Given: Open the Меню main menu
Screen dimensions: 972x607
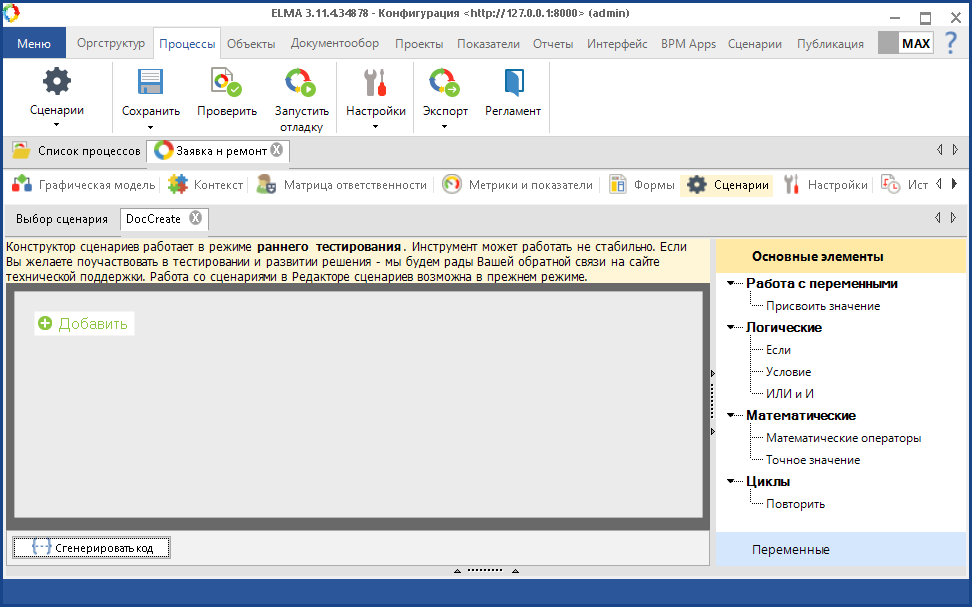Looking at the screenshot, I should tap(34, 43).
